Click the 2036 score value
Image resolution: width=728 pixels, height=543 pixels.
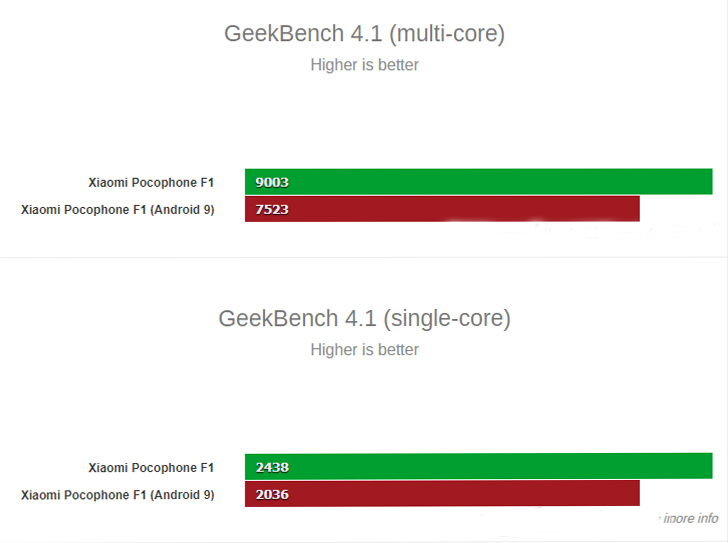272,494
